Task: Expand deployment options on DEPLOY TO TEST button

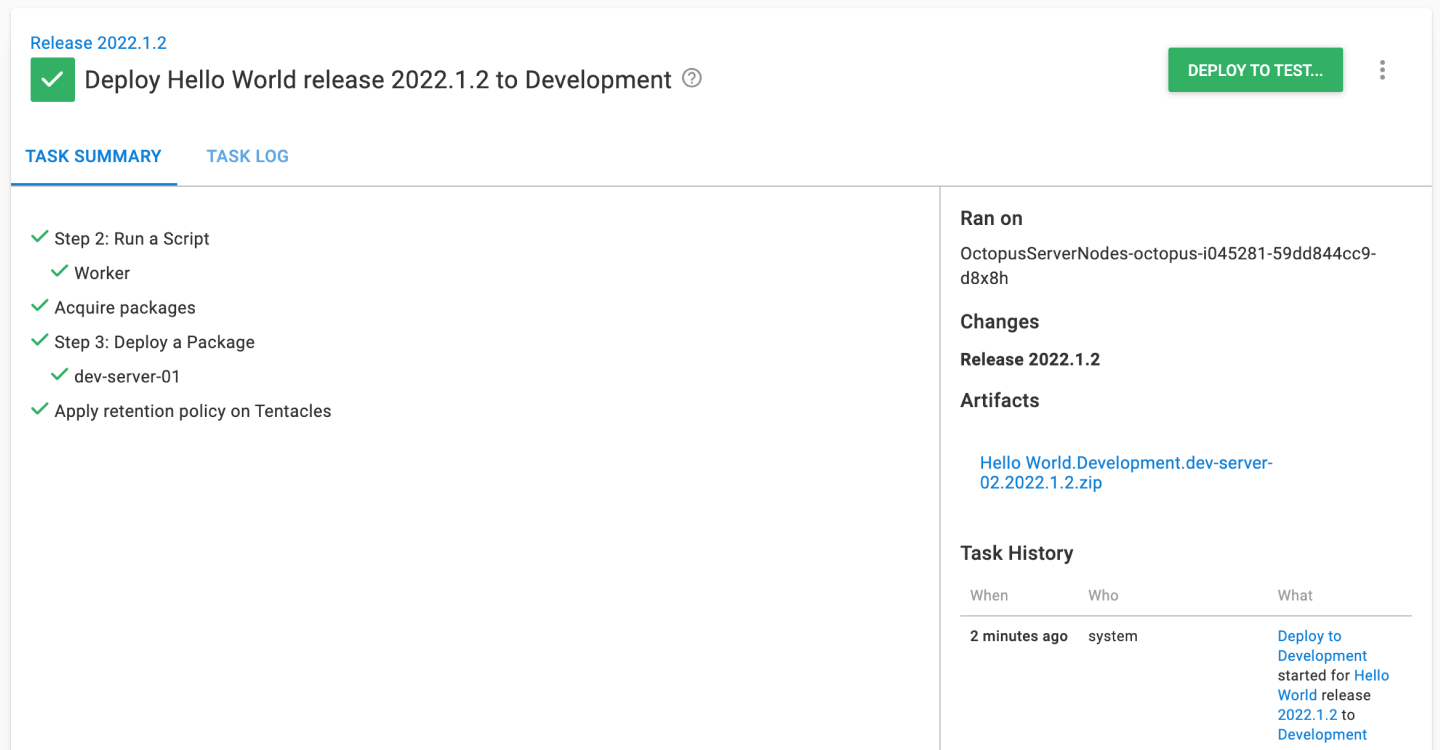Action: coord(1255,70)
